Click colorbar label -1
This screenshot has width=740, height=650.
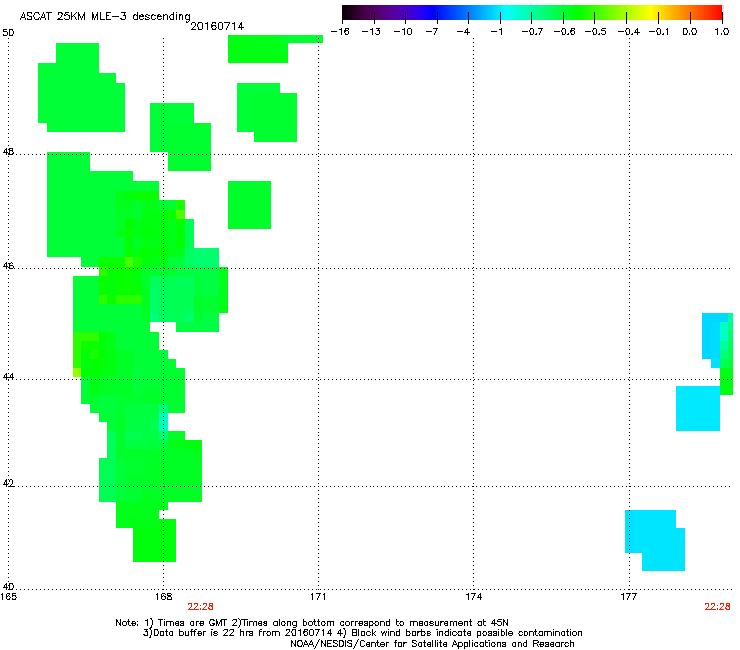click(x=496, y=32)
